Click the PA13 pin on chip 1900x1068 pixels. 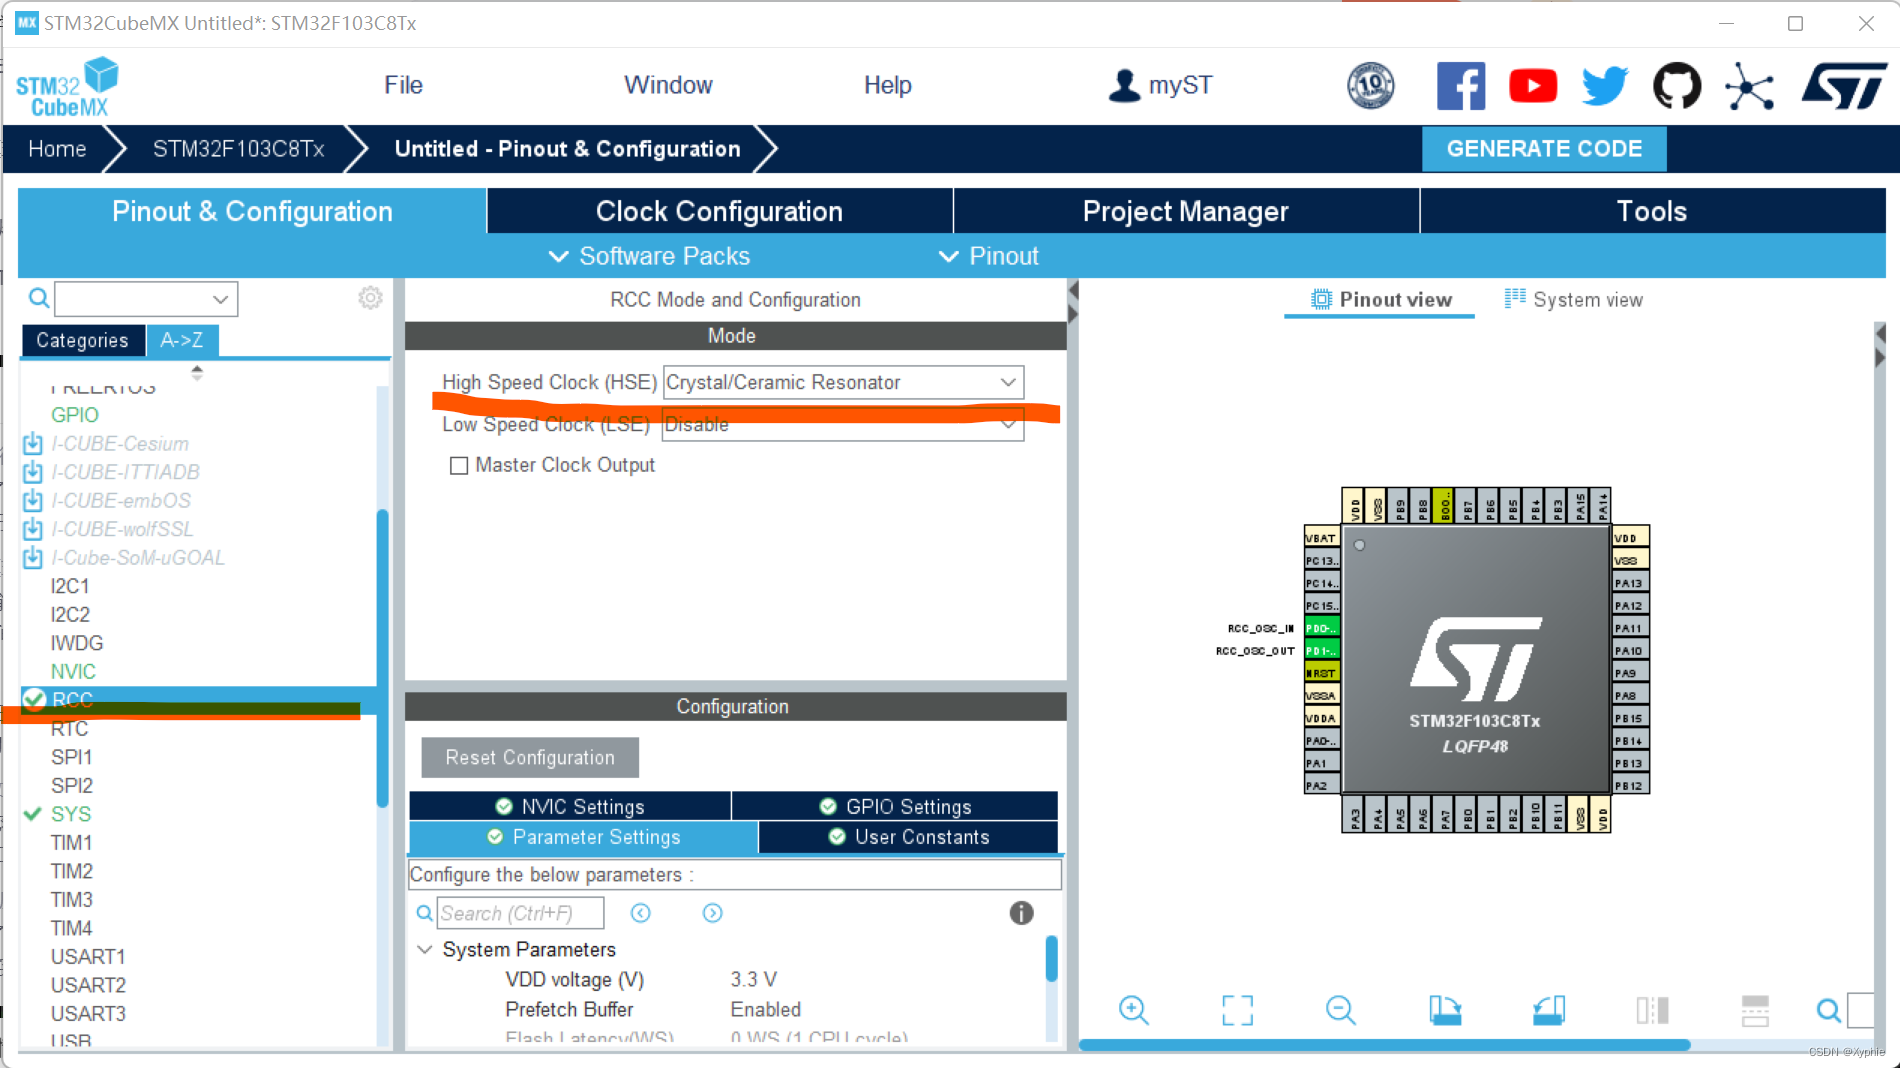(1630, 583)
